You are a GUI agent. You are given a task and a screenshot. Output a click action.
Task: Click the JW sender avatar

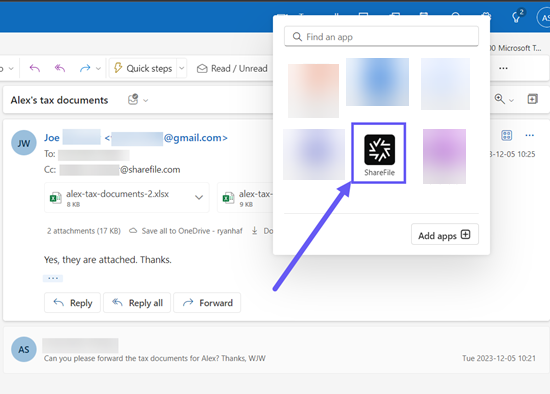point(24,143)
